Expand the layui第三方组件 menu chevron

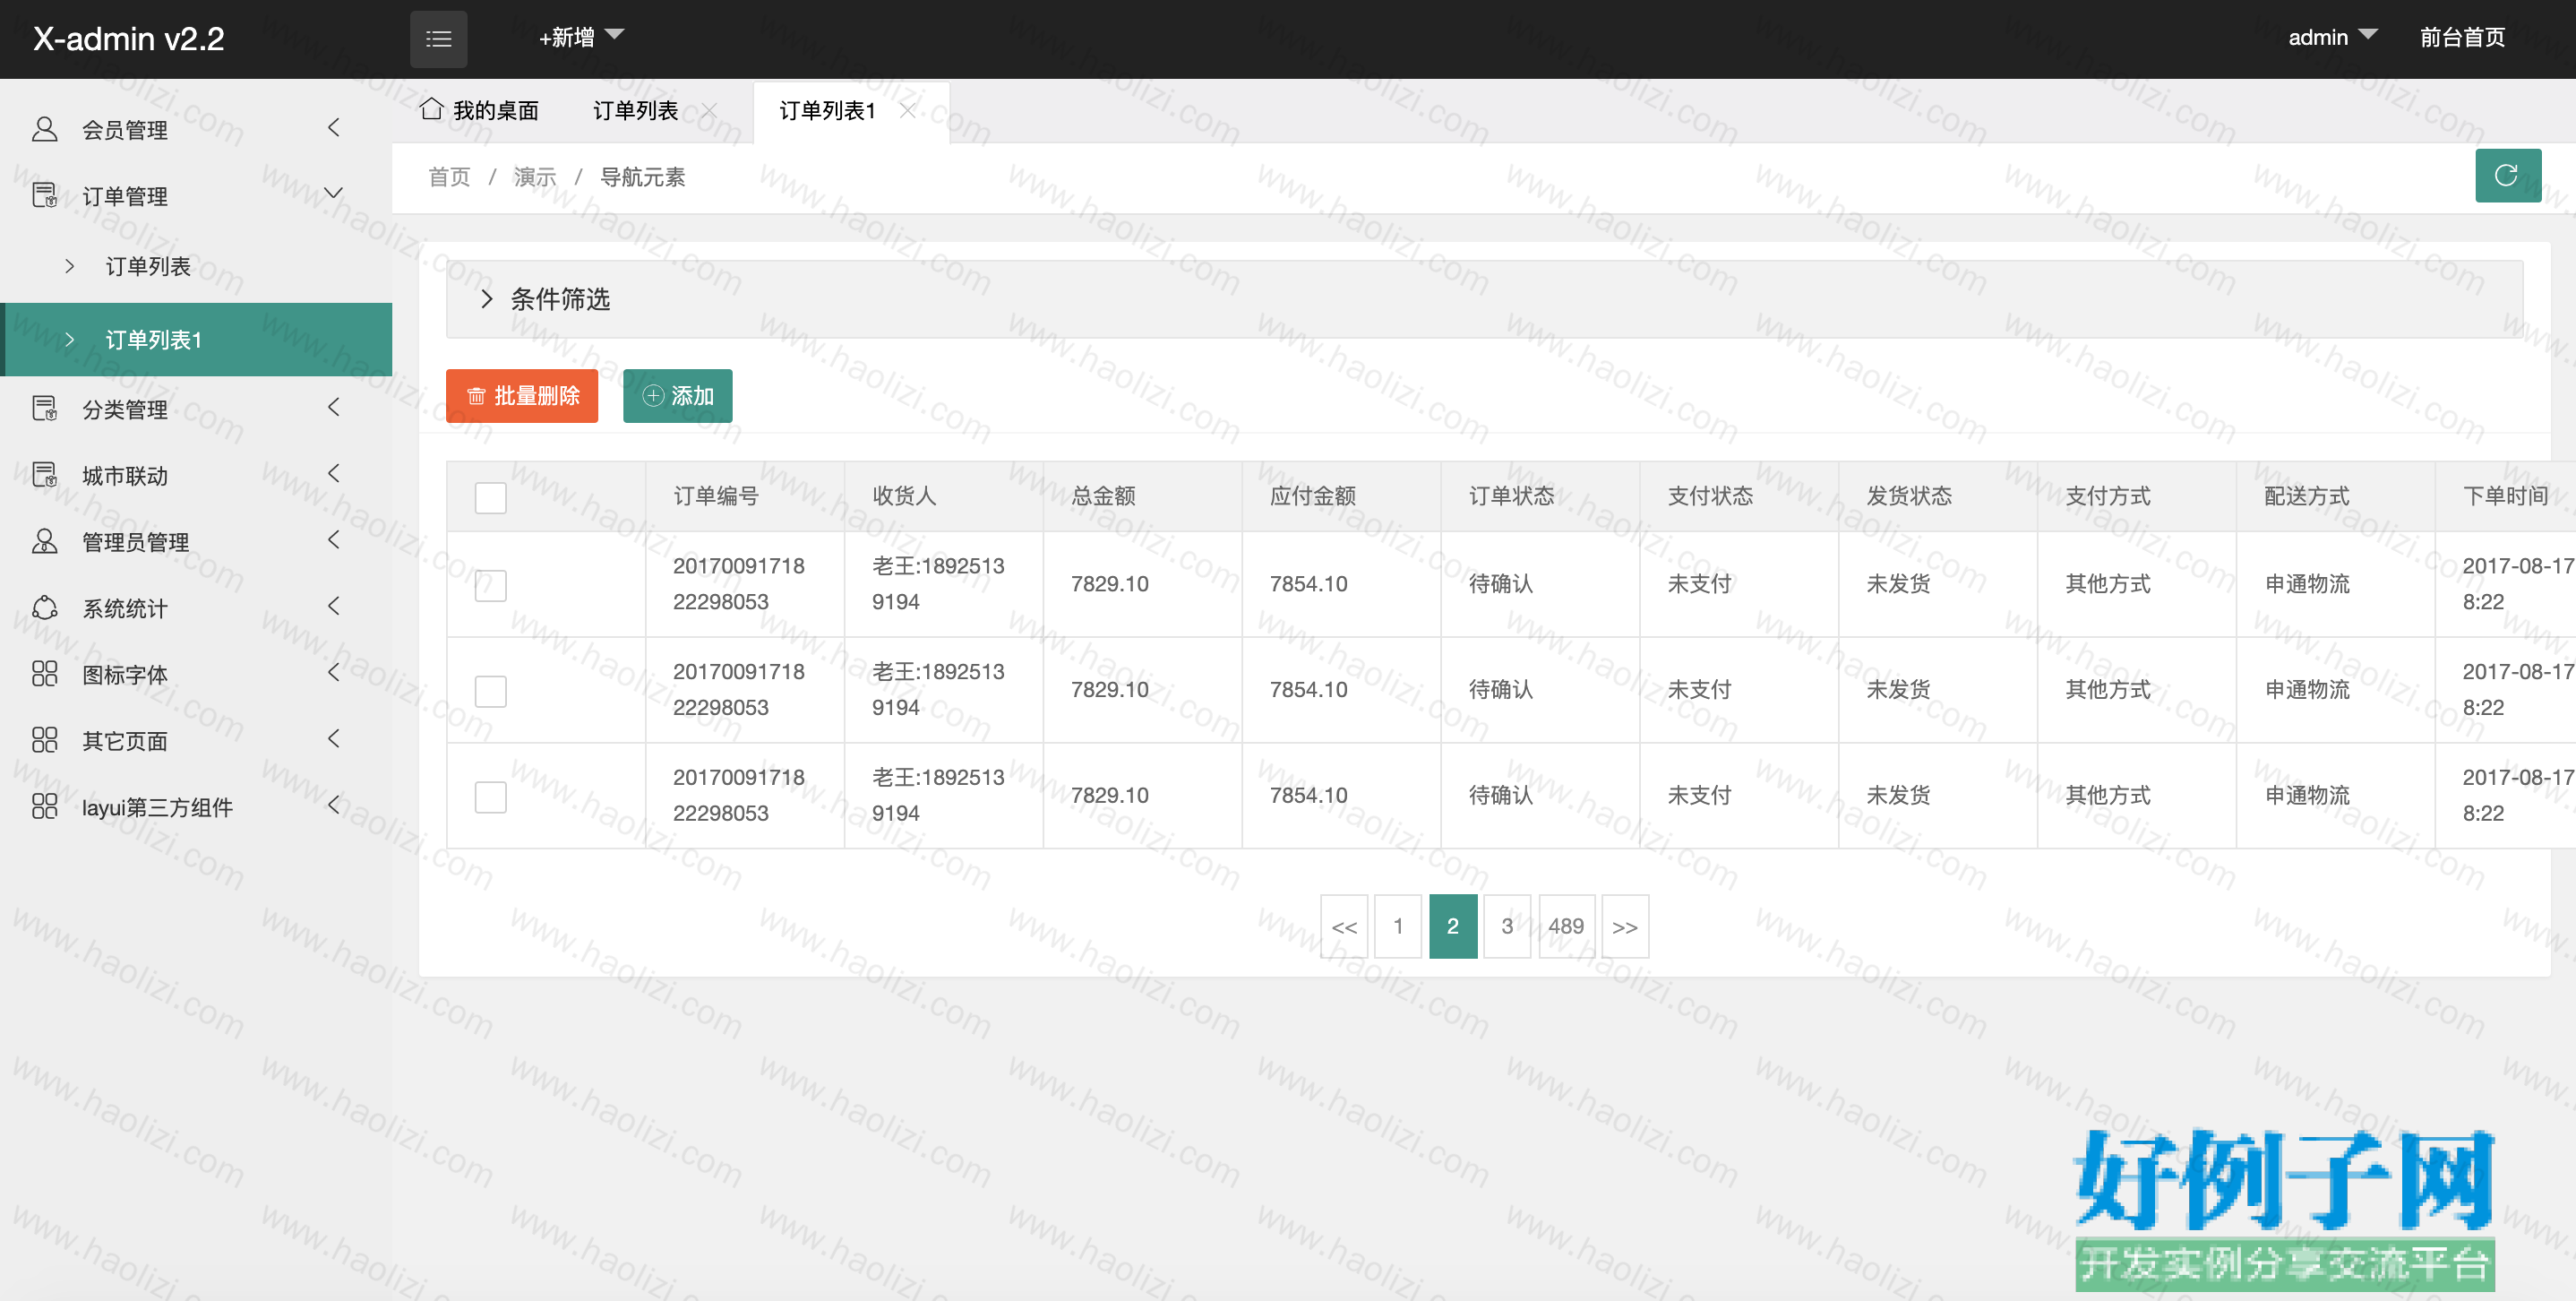[x=334, y=805]
